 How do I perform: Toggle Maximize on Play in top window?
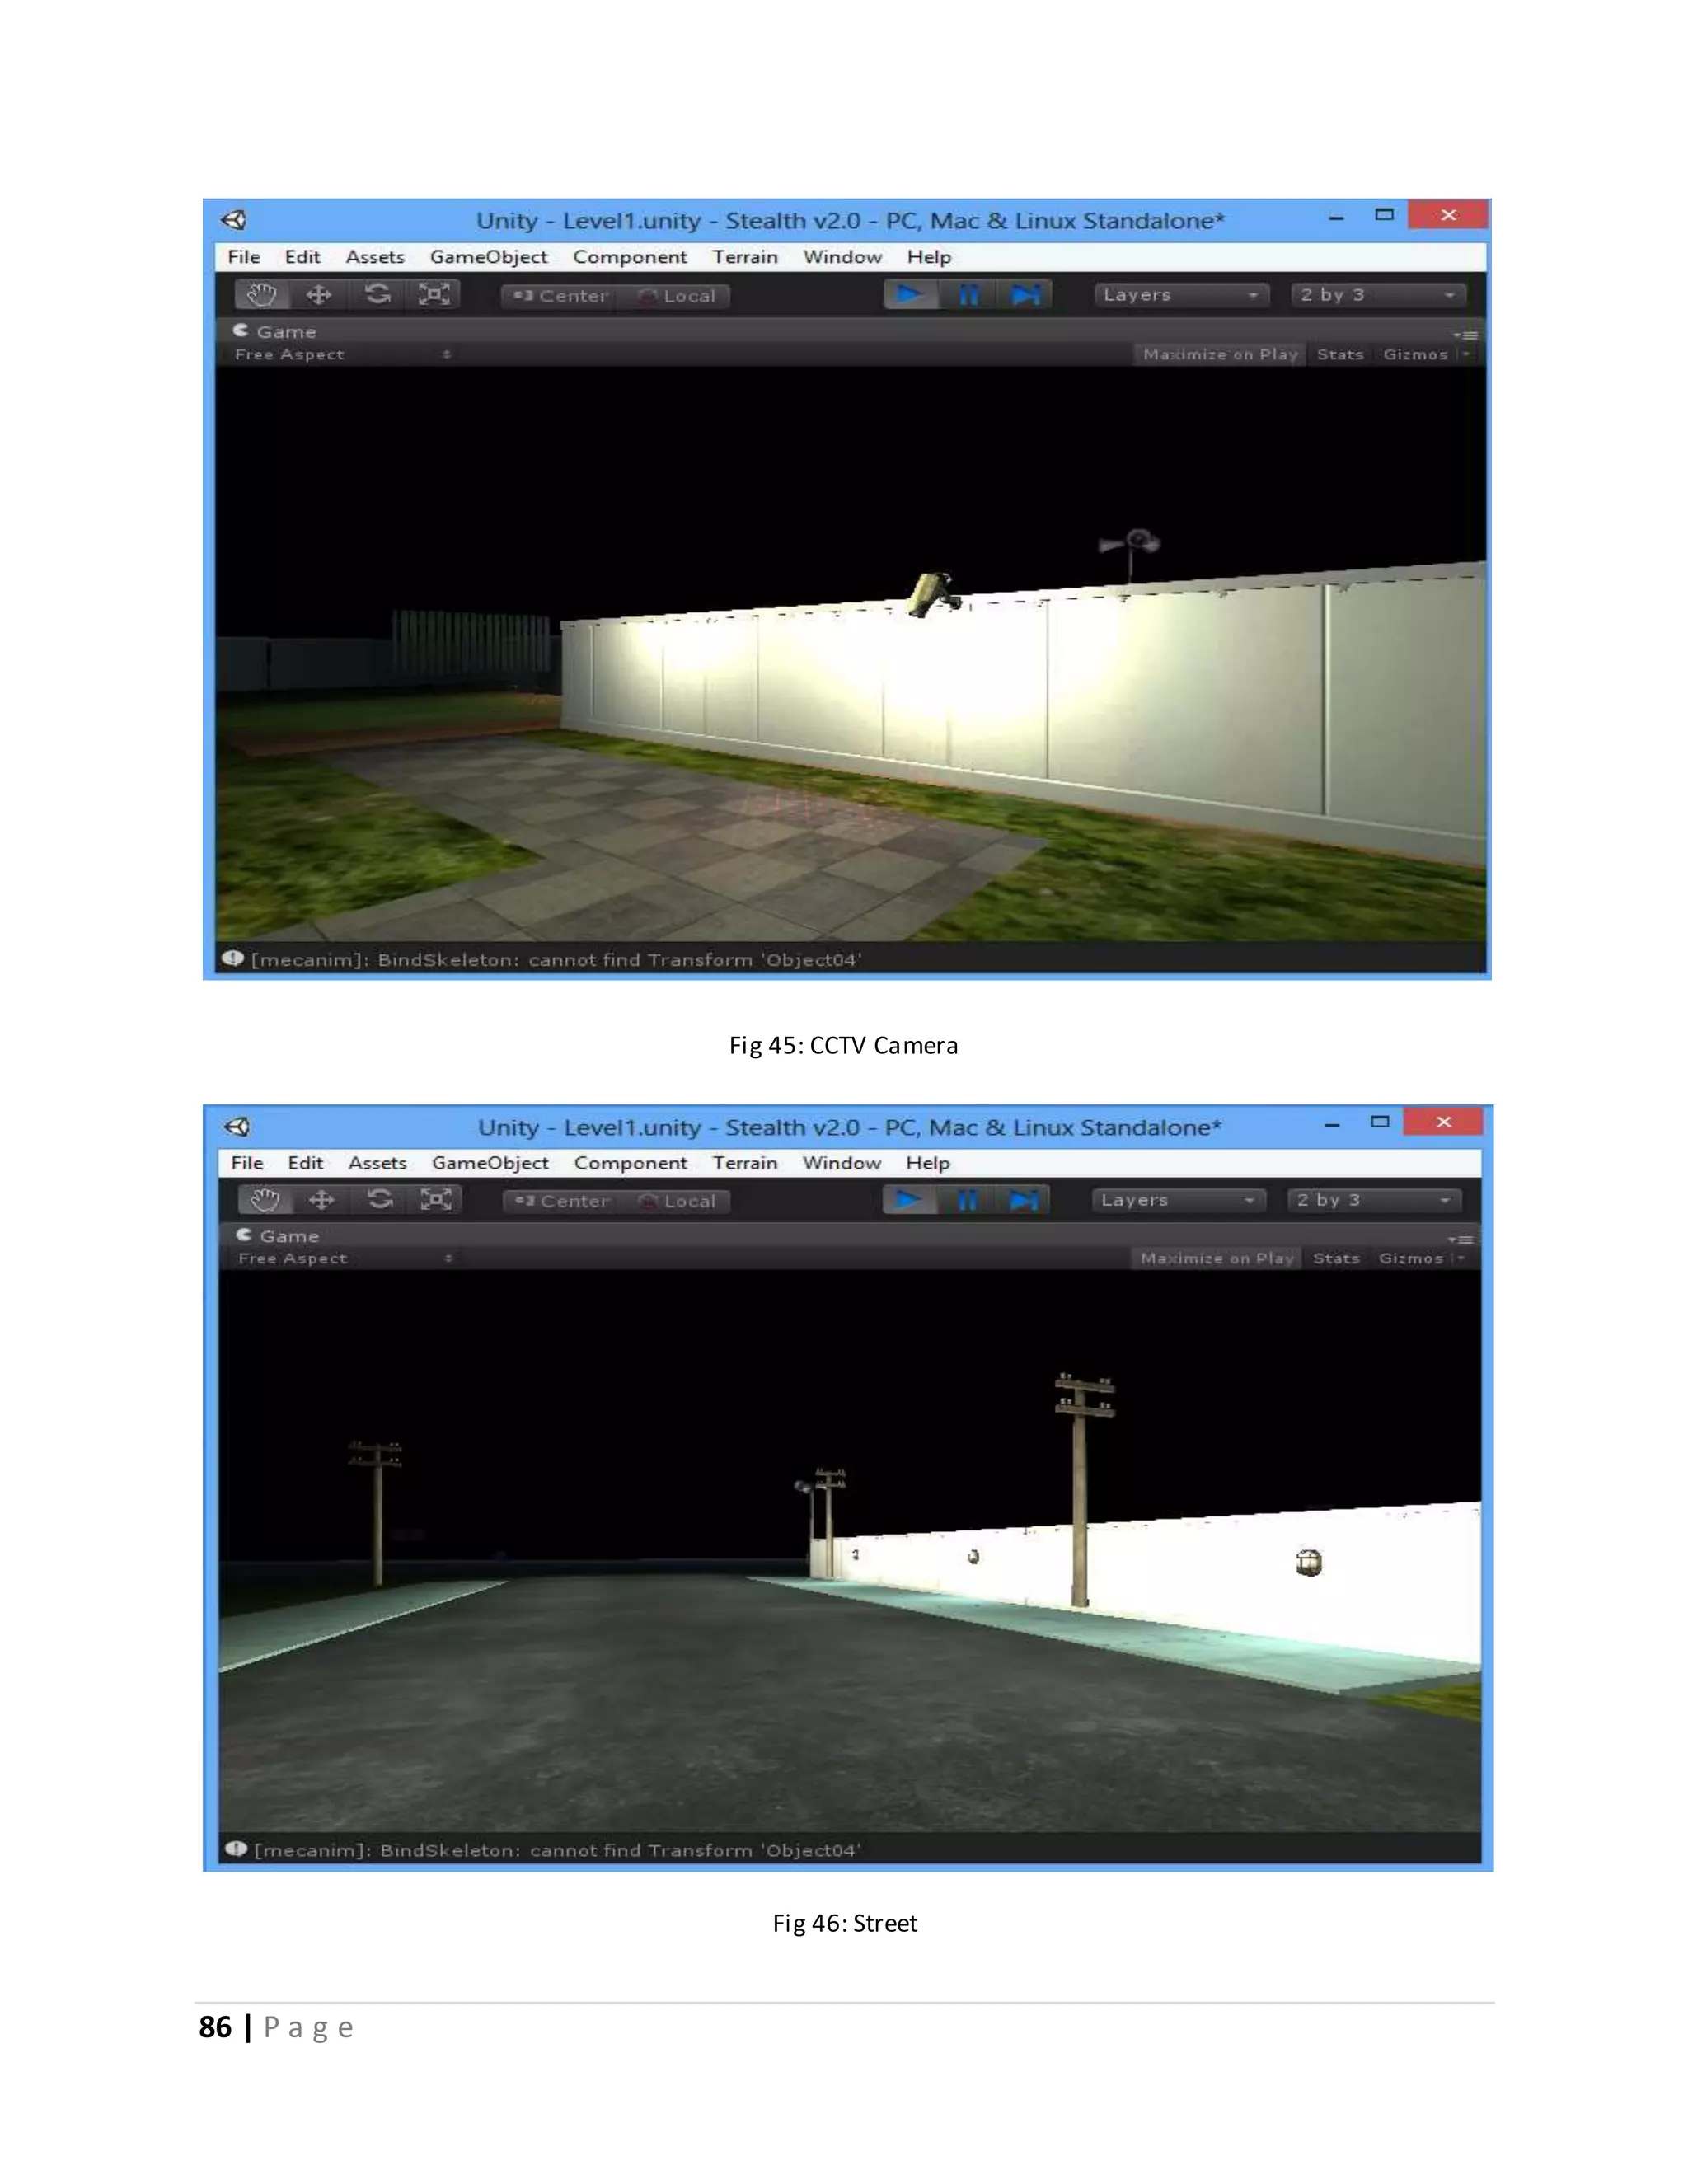[1219, 354]
